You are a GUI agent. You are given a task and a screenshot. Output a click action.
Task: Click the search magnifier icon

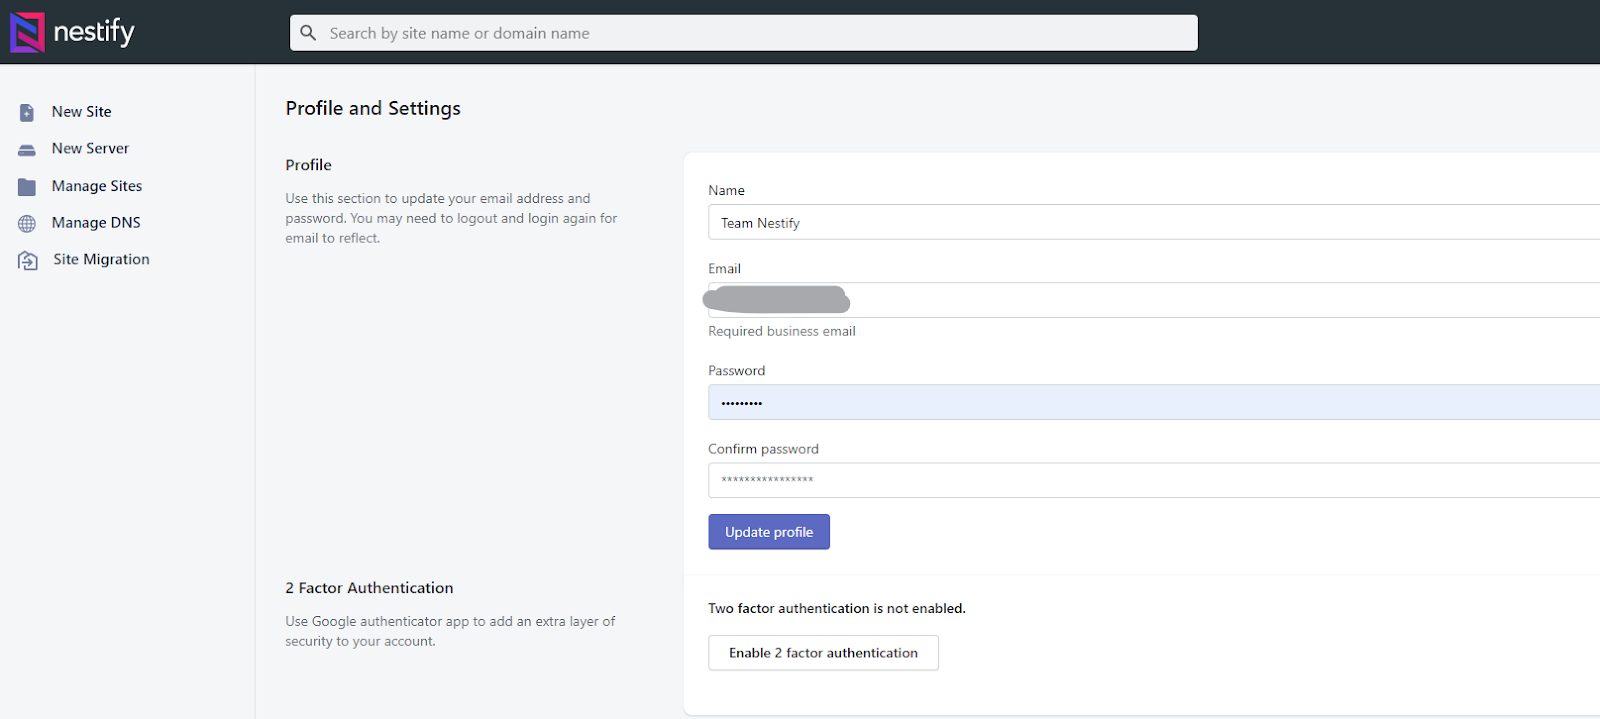coord(308,33)
